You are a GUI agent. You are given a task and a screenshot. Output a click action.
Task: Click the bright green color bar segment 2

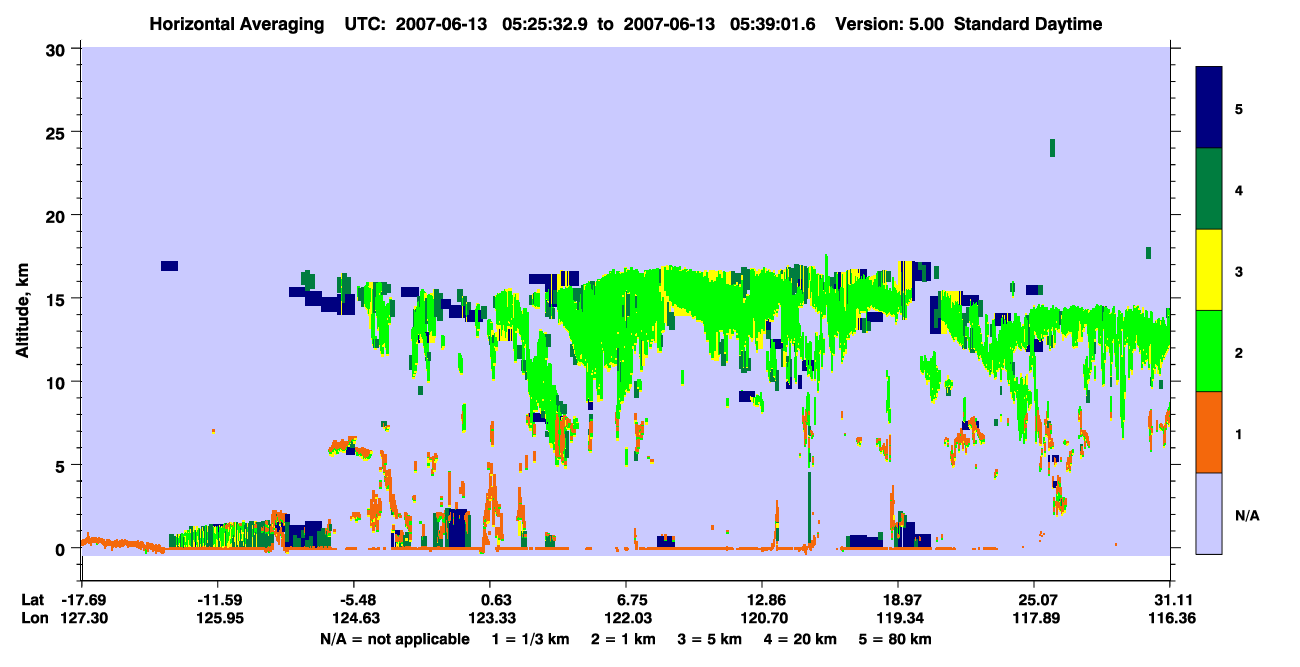(x=1209, y=350)
